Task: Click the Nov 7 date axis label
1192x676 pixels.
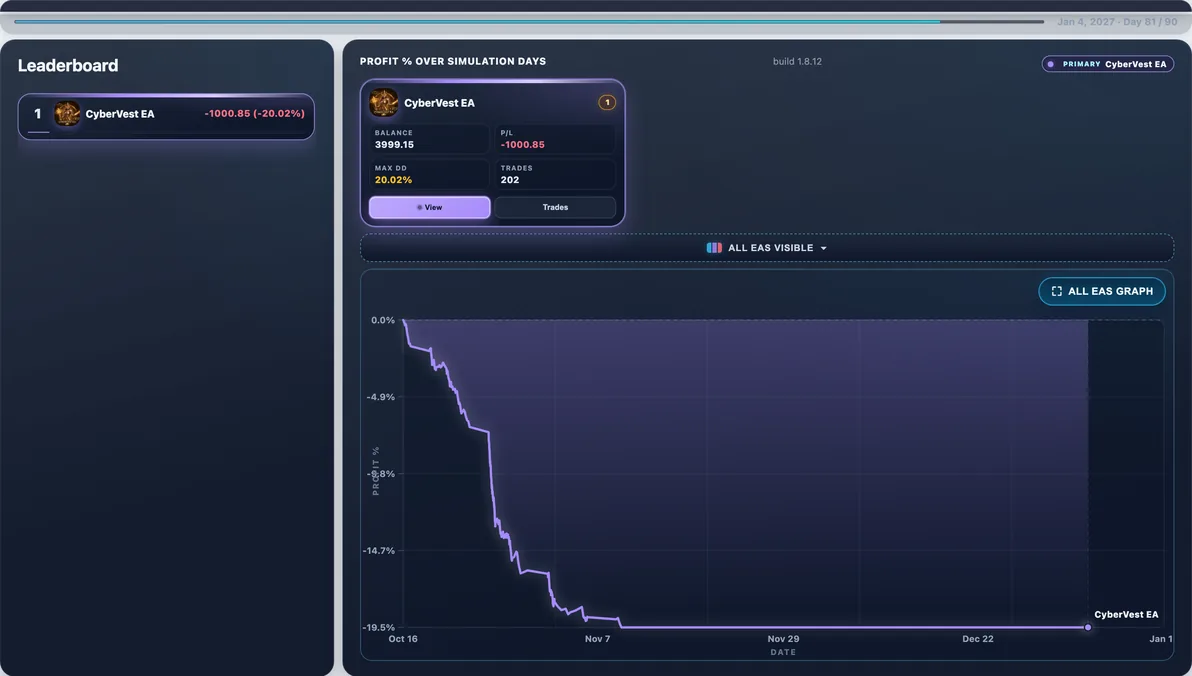Action: [x=598, y=639]
